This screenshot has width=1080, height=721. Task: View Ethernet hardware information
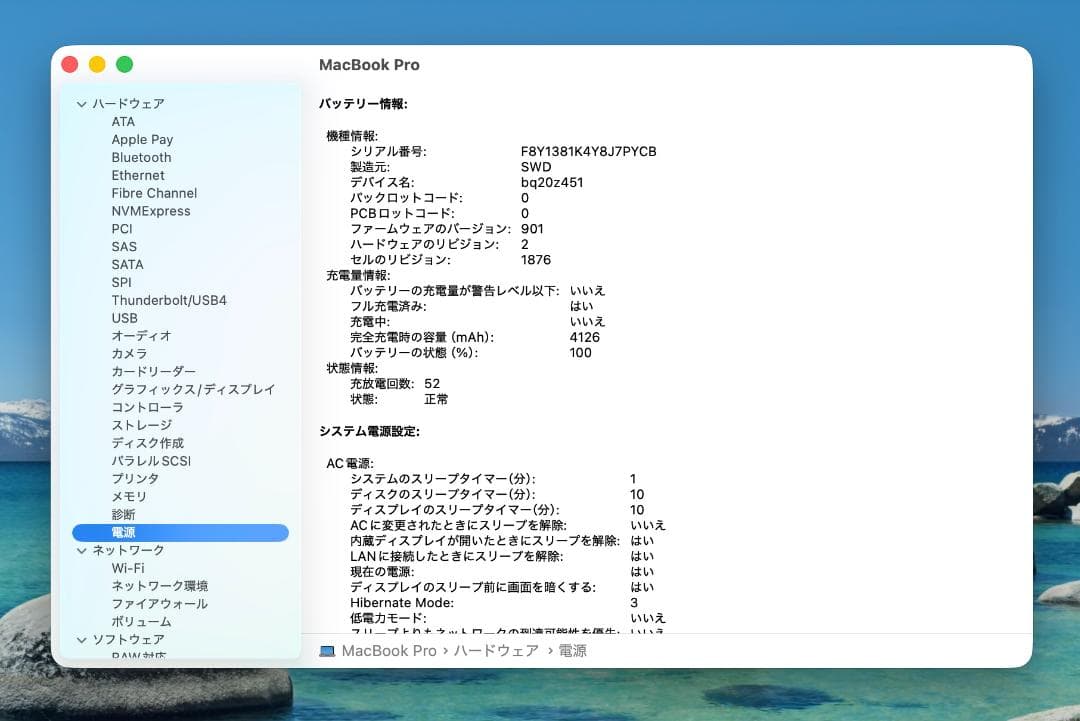point(138,175)
